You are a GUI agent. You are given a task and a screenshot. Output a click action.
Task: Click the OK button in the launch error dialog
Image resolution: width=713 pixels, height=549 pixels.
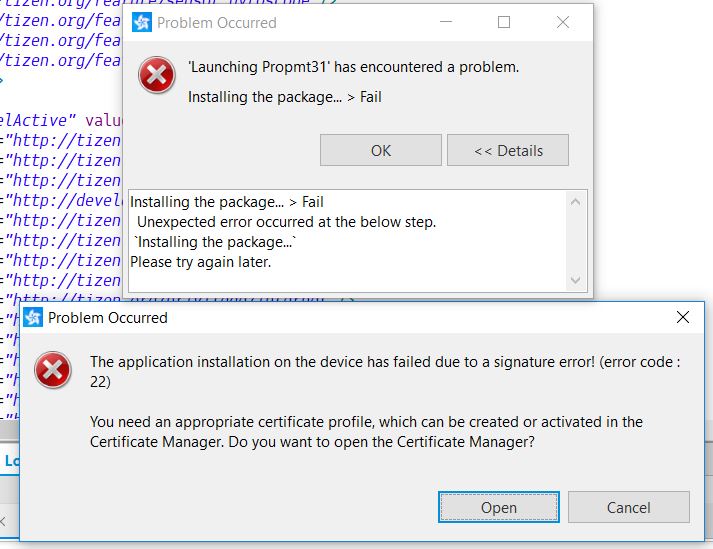380,150
